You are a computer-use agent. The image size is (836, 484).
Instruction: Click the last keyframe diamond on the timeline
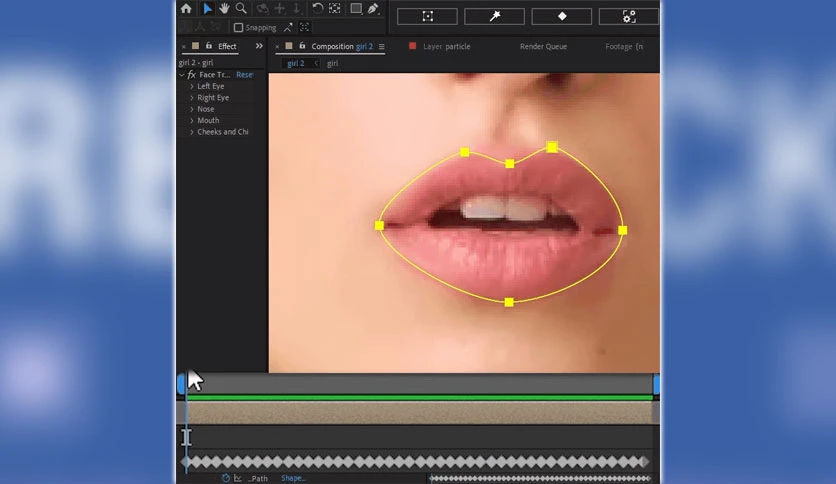(x=644, y=462)
